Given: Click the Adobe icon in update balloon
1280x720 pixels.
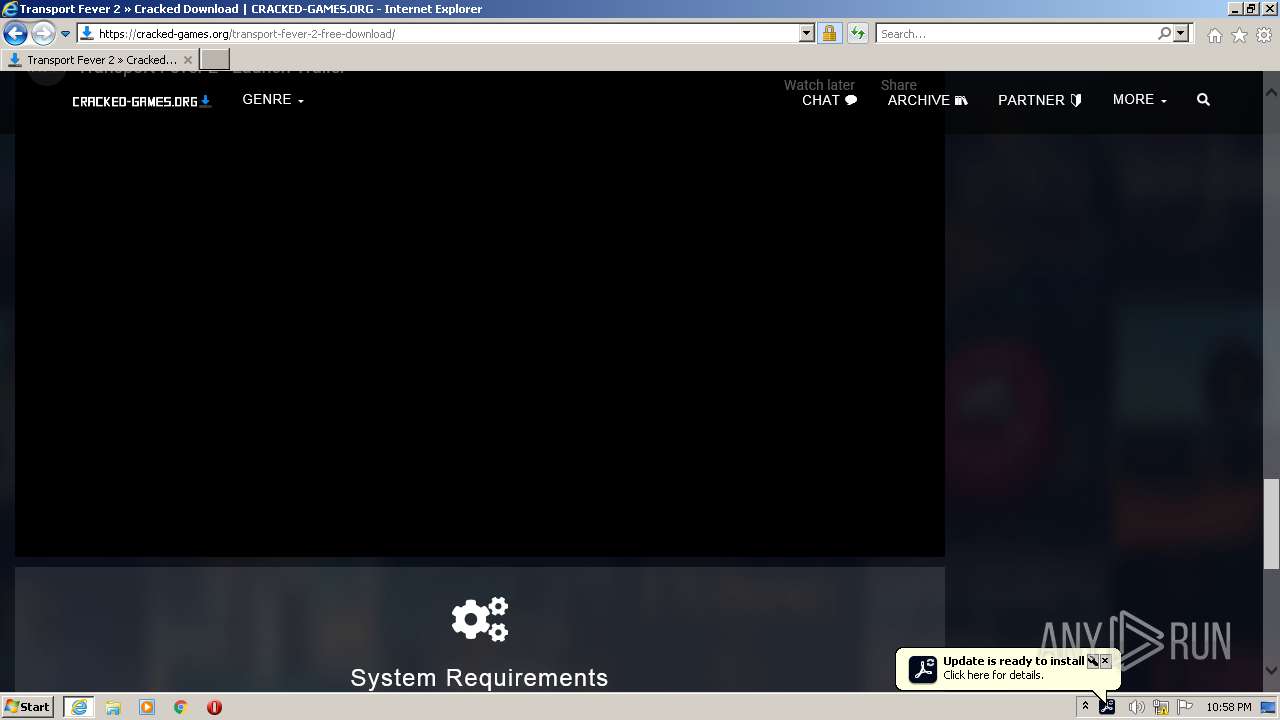Looking at the screenshot, I should point(923,669).
